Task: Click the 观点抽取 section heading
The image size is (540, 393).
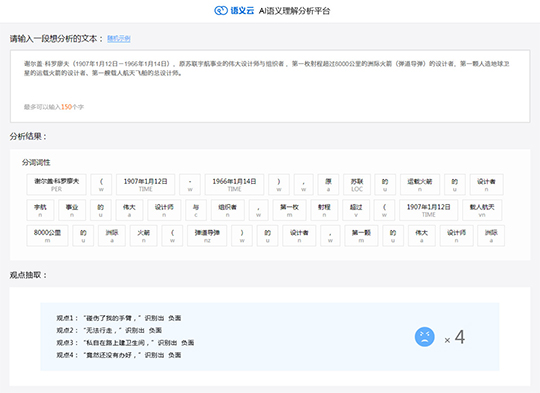Action: tap(28, 275)
